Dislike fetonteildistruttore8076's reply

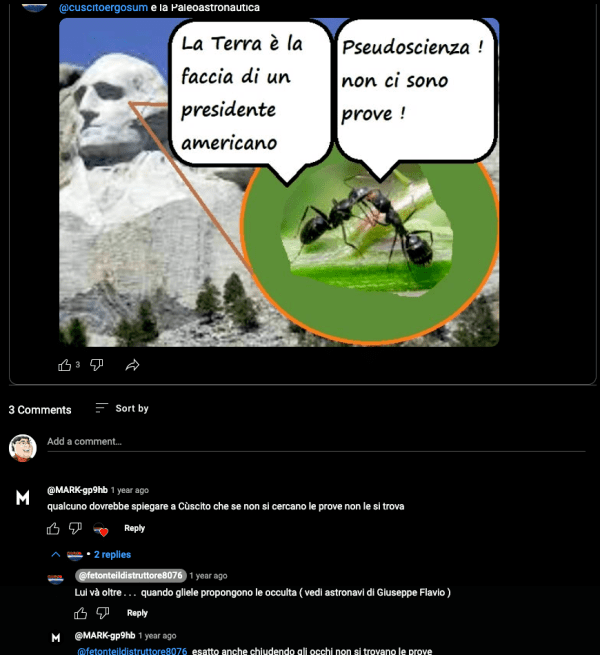coord(103,613)
